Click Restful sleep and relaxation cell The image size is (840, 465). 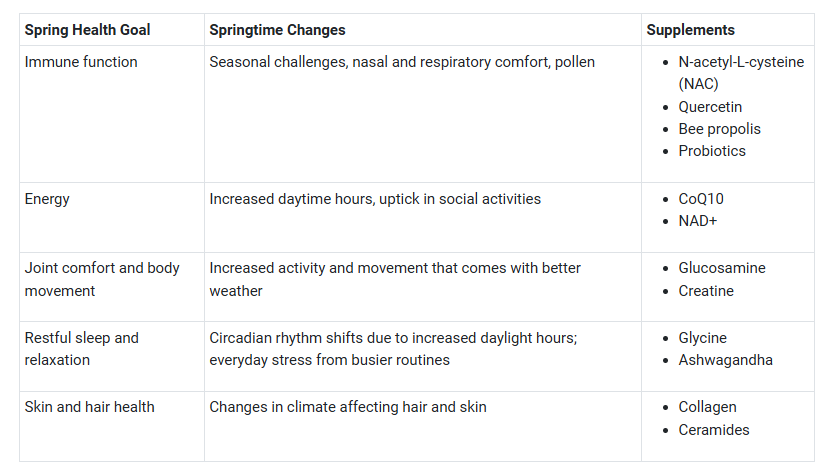click(x=81, y=349)
